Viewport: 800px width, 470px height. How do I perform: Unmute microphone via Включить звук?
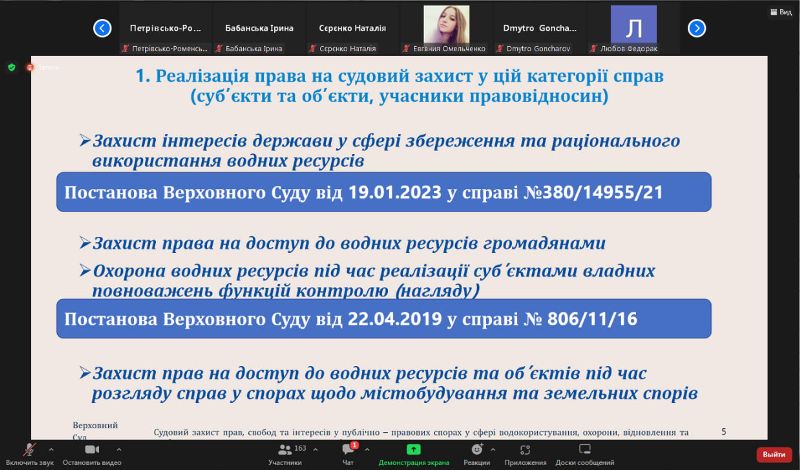29,454
